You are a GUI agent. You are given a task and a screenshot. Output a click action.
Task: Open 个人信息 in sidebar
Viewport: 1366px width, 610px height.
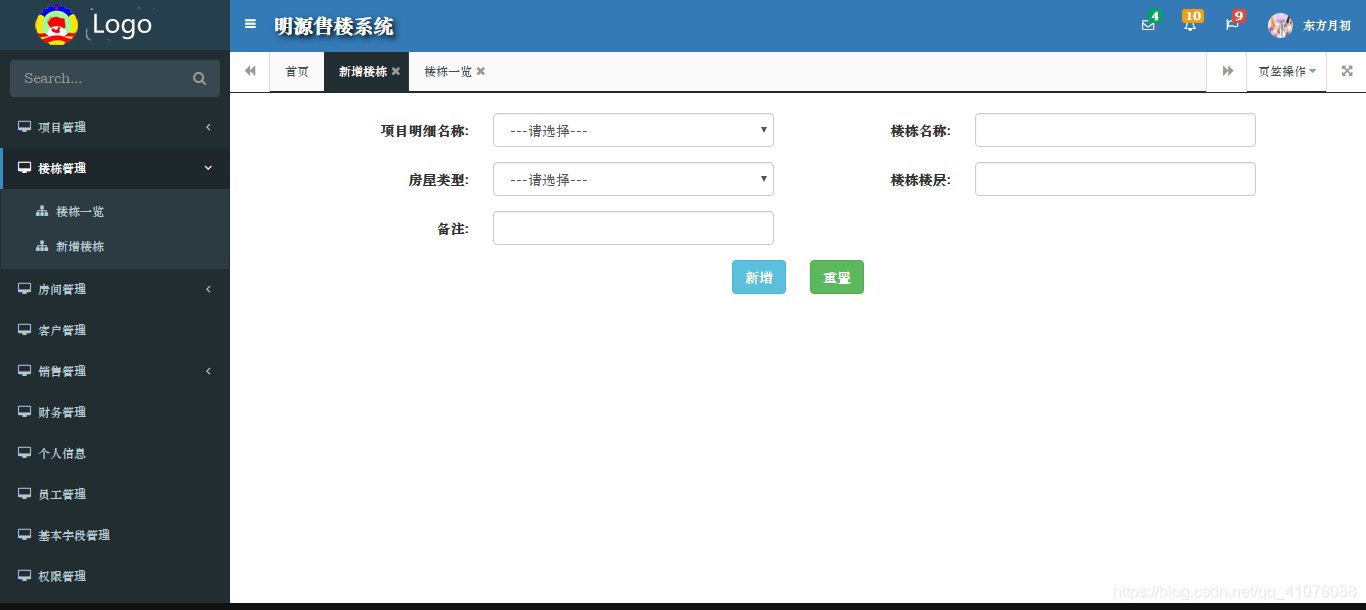(115, 453)
